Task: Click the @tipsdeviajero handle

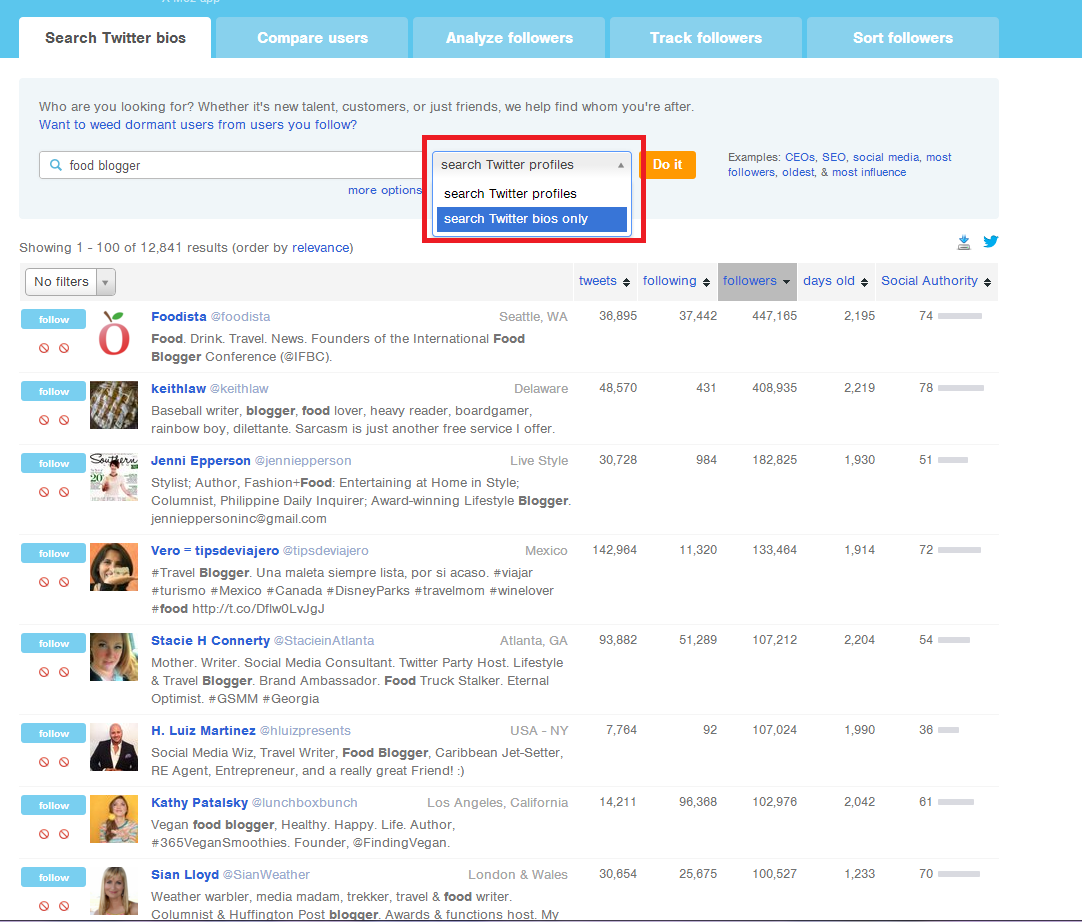Action: (x=326, y=551)
